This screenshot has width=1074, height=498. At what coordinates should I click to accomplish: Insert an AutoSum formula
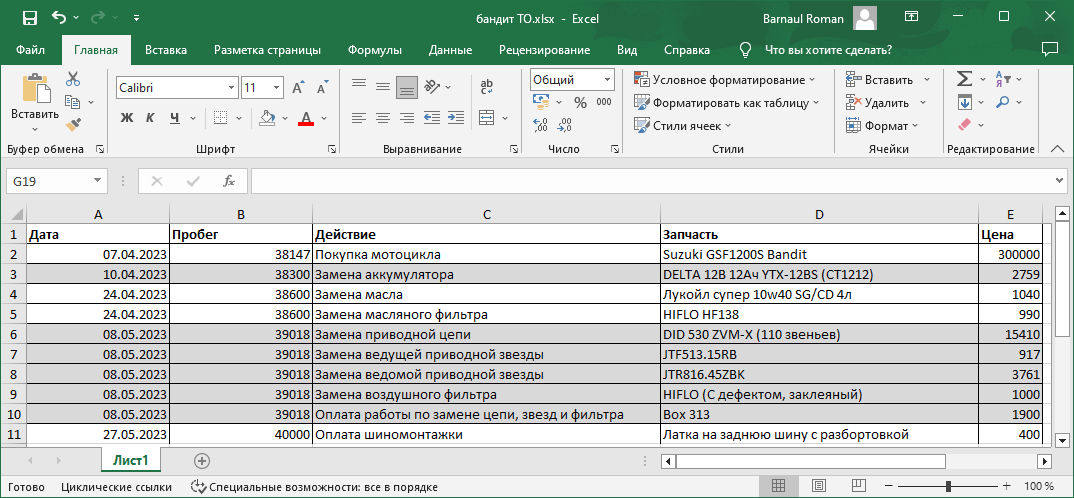coord(964,79)
